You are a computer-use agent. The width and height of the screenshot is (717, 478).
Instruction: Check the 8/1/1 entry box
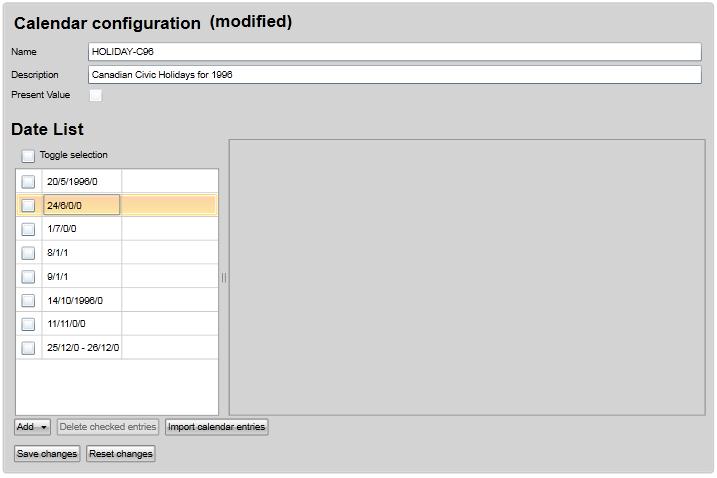28,253
